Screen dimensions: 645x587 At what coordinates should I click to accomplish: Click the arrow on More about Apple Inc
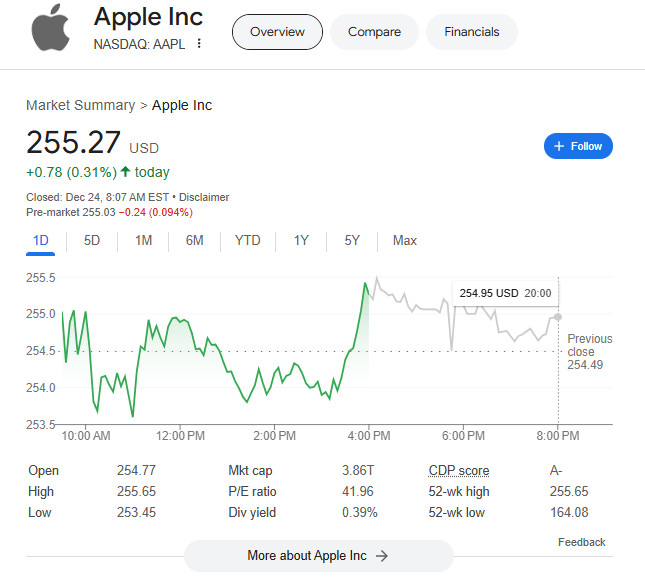382,556
